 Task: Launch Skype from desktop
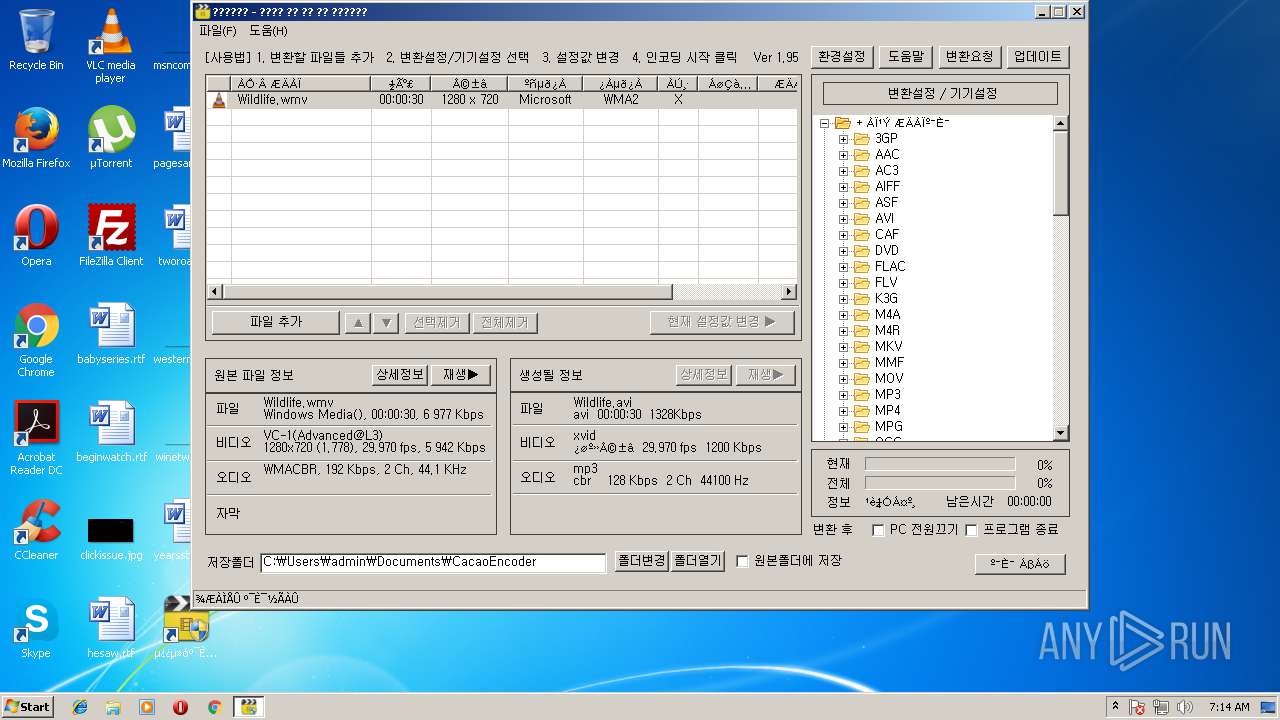[x=36, y=628]
